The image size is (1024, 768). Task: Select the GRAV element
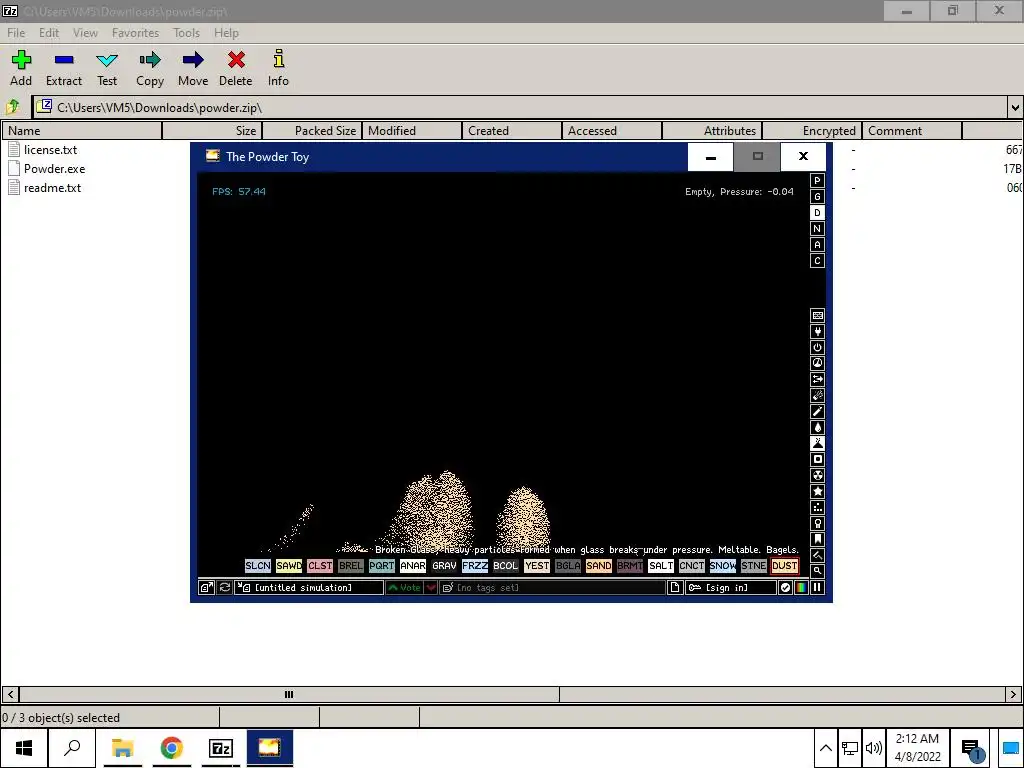point(444,566)
